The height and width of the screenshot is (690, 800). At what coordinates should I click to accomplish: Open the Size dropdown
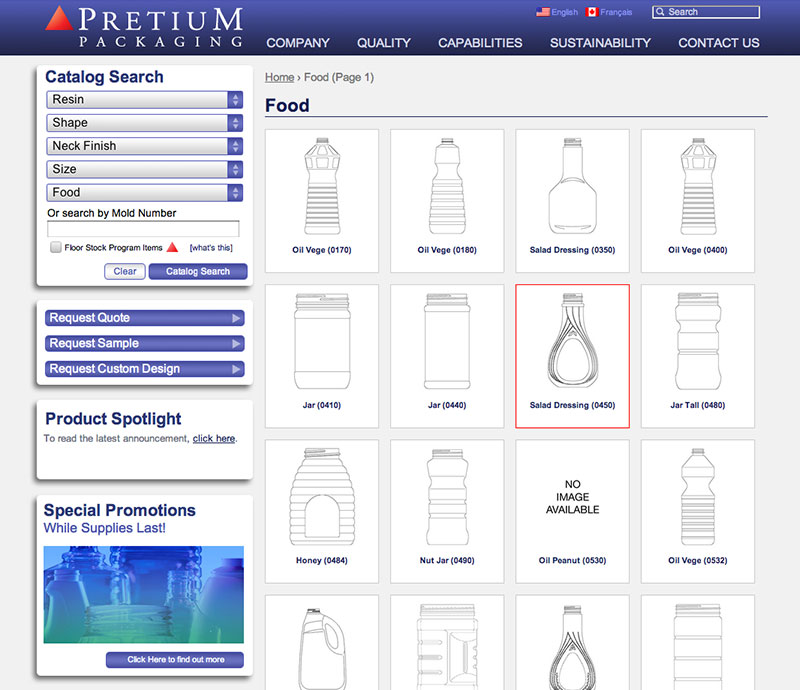[144, 169]
